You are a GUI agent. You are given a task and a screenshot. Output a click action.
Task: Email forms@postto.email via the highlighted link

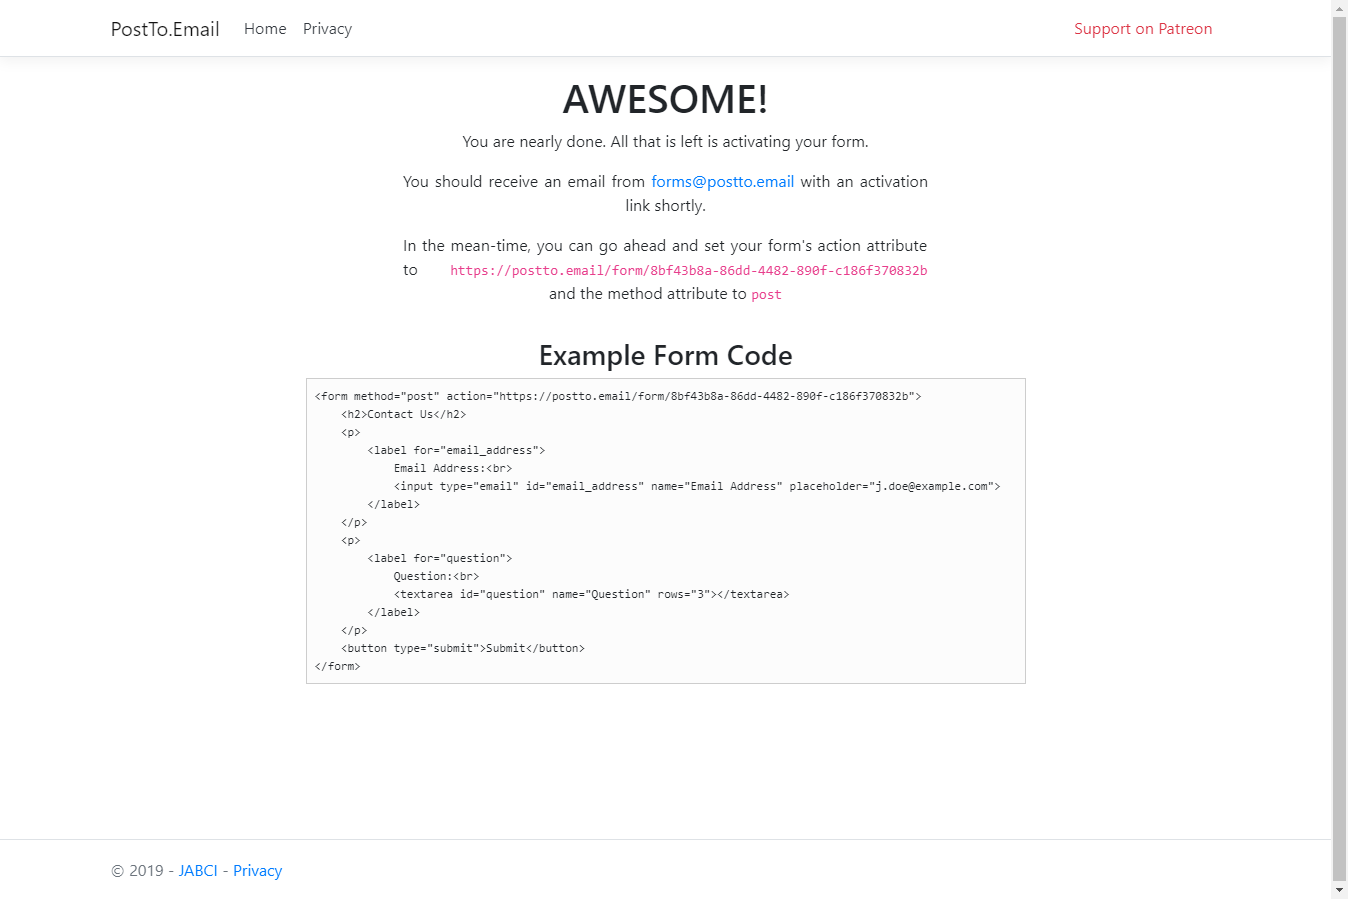tap(722, 181)
